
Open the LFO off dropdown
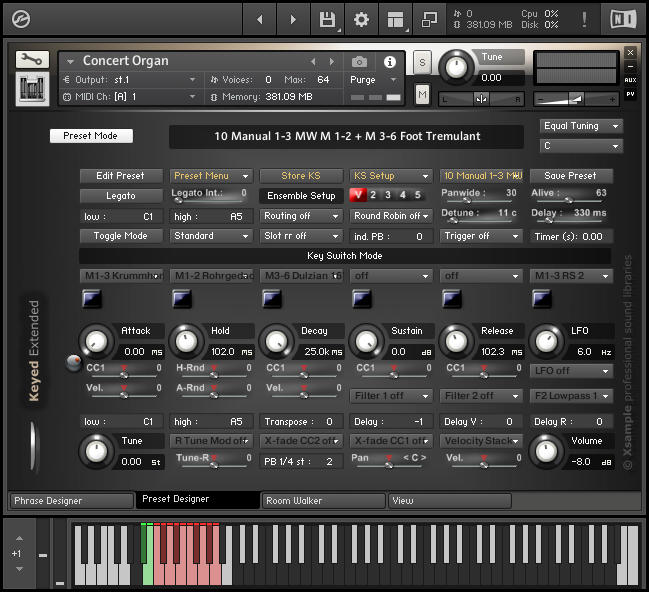571,371
